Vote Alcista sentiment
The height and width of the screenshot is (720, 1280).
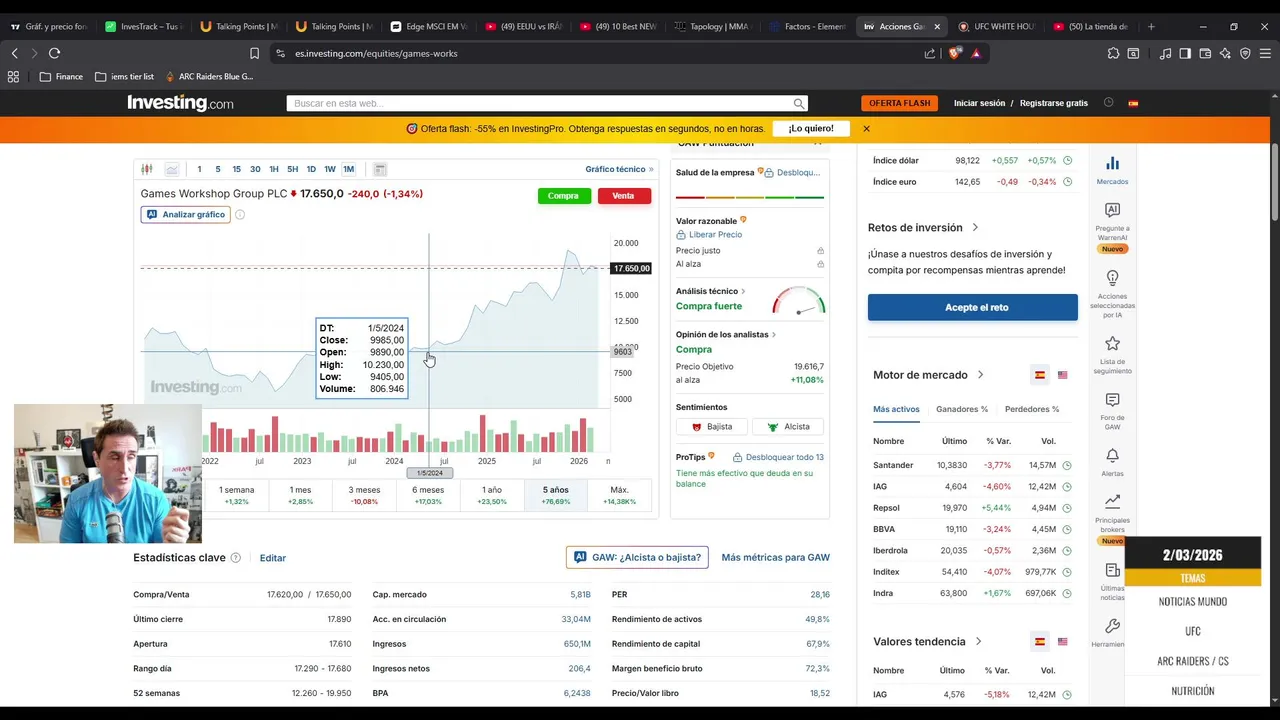click(x=788, y=427)
